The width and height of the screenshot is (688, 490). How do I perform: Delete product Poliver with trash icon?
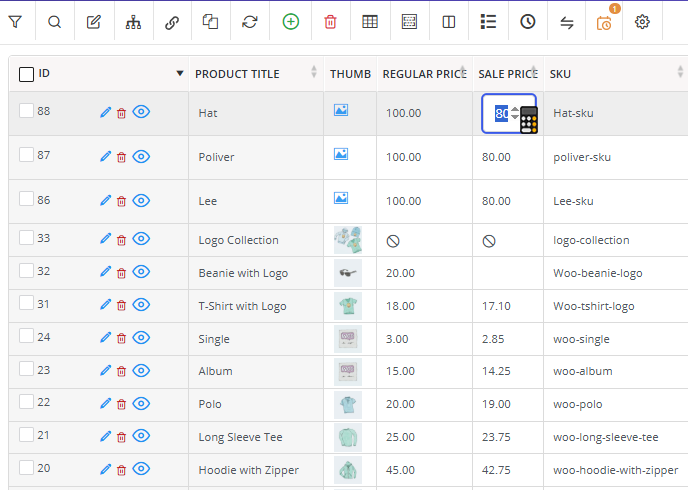tap(122, 157)
